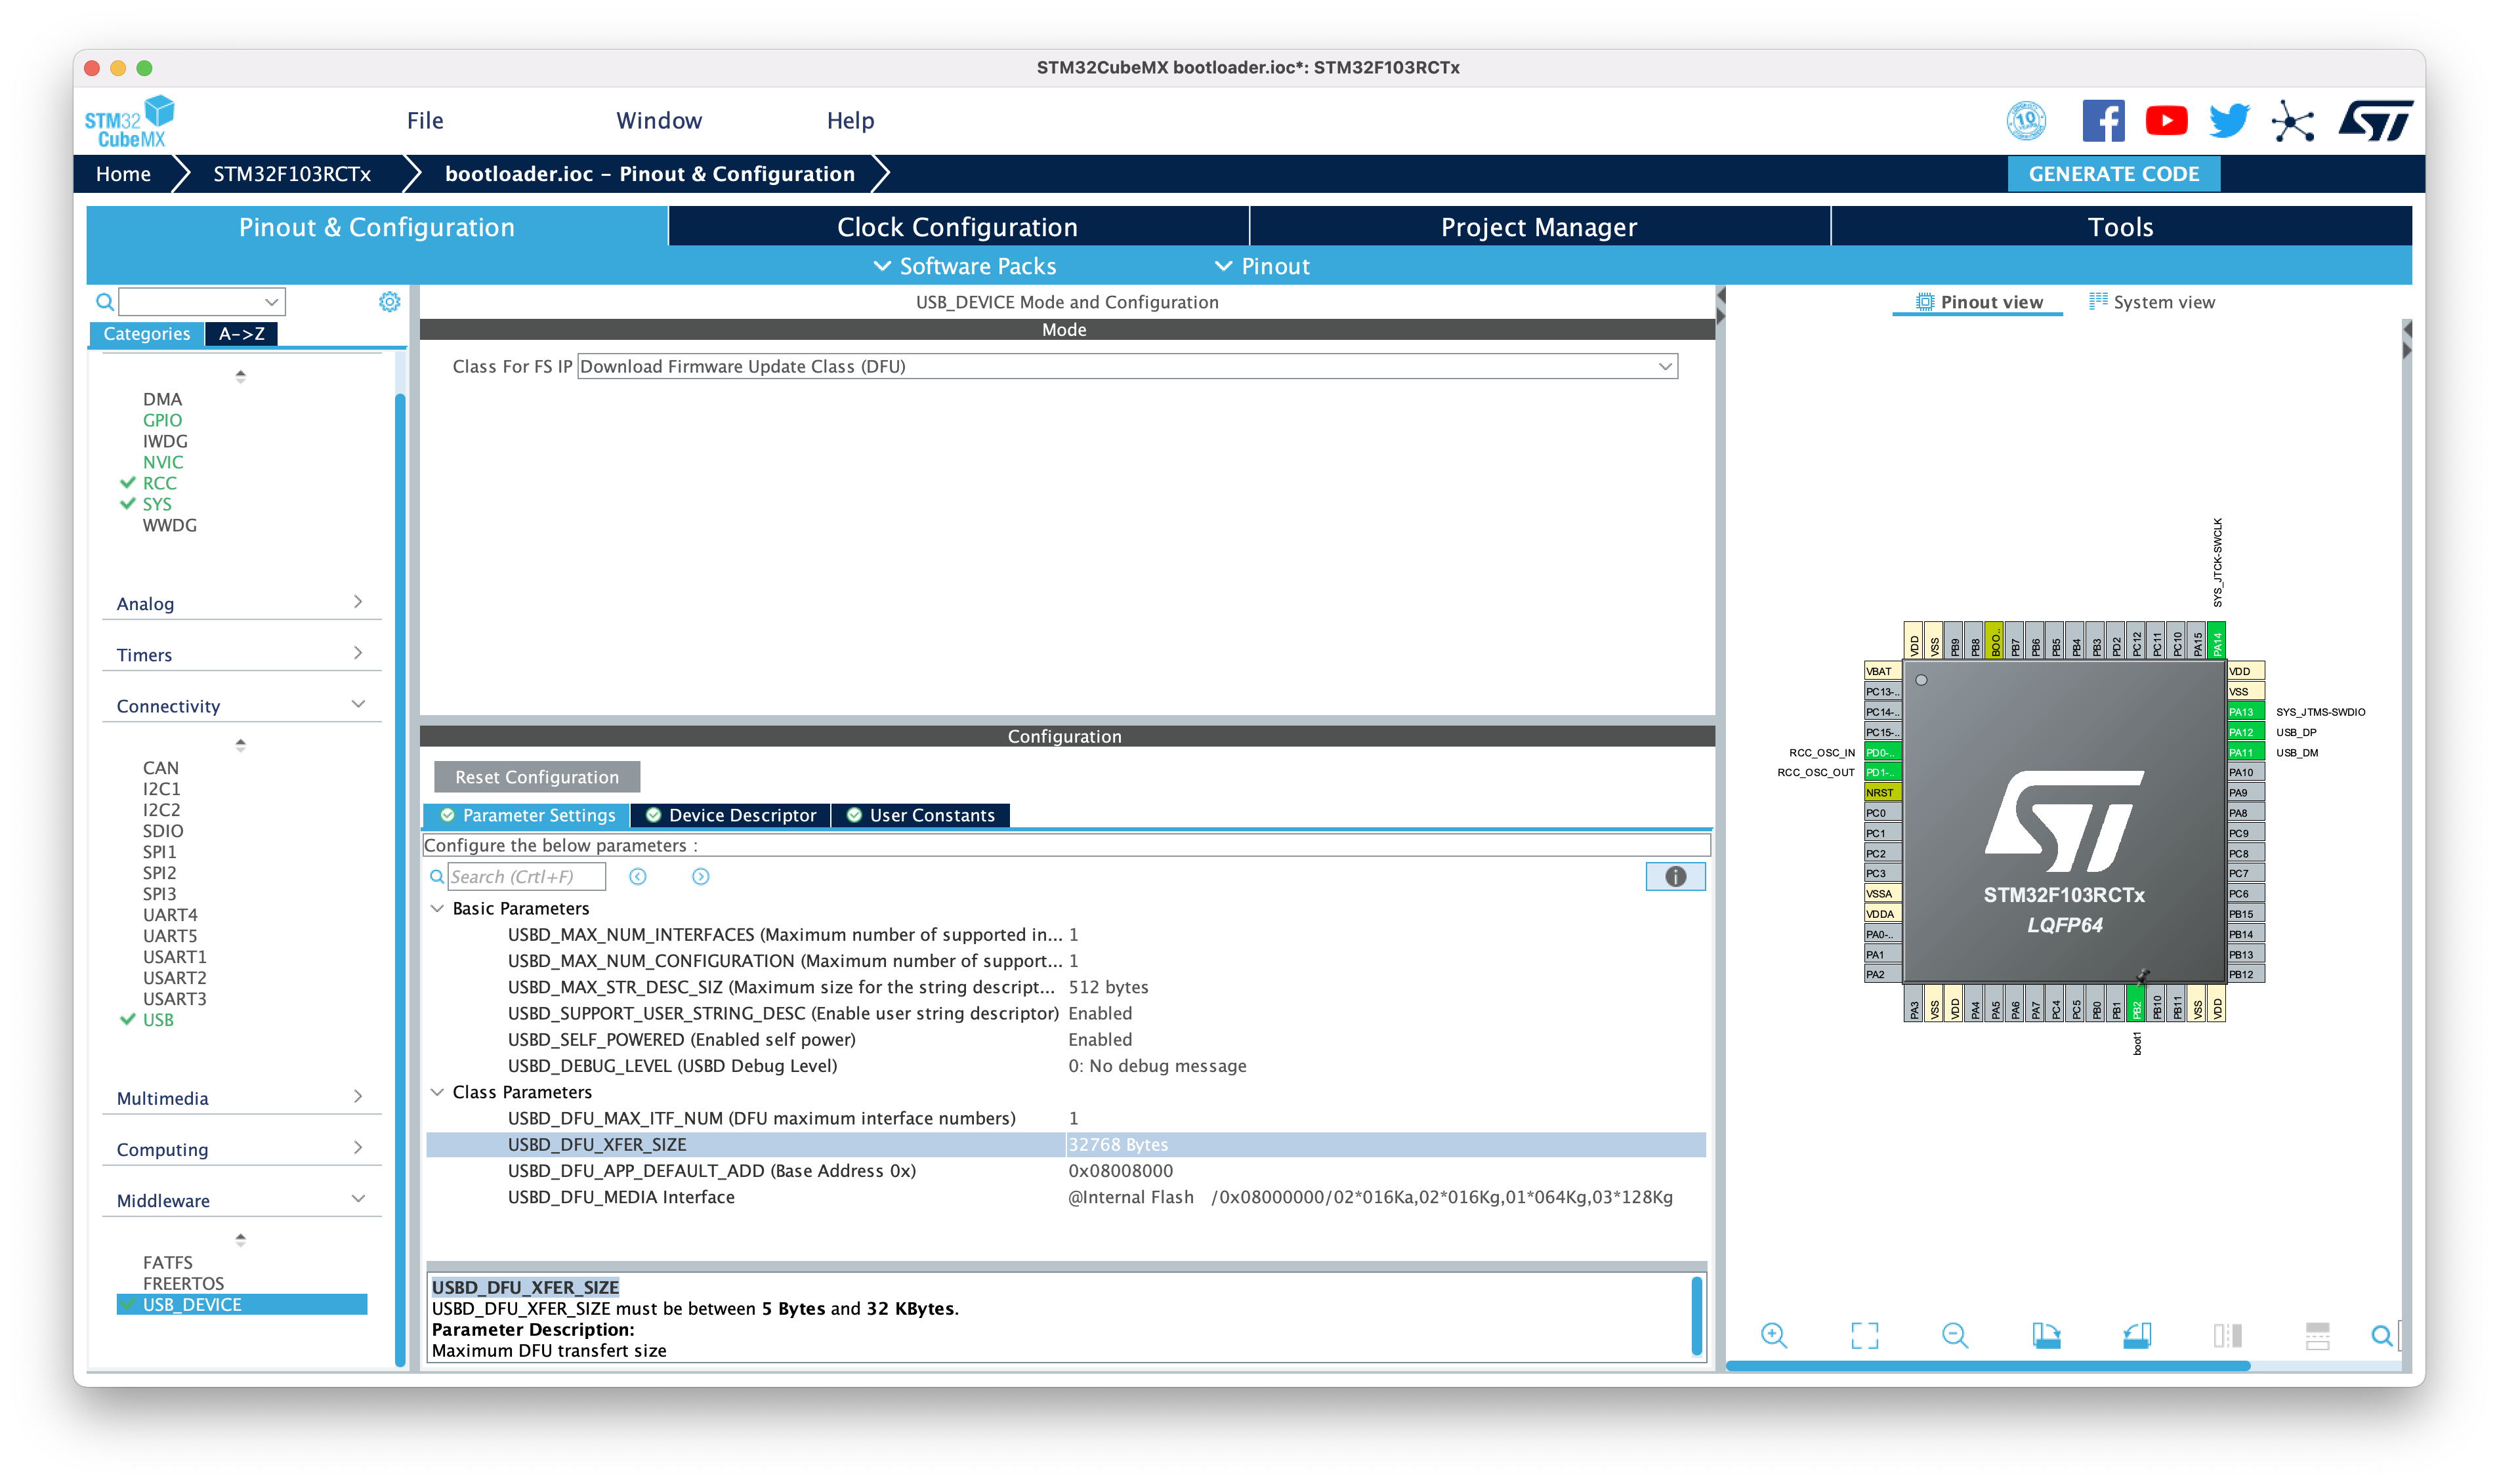
Task: Zoom out of the chip pinout
Action: point(1954,1335)
